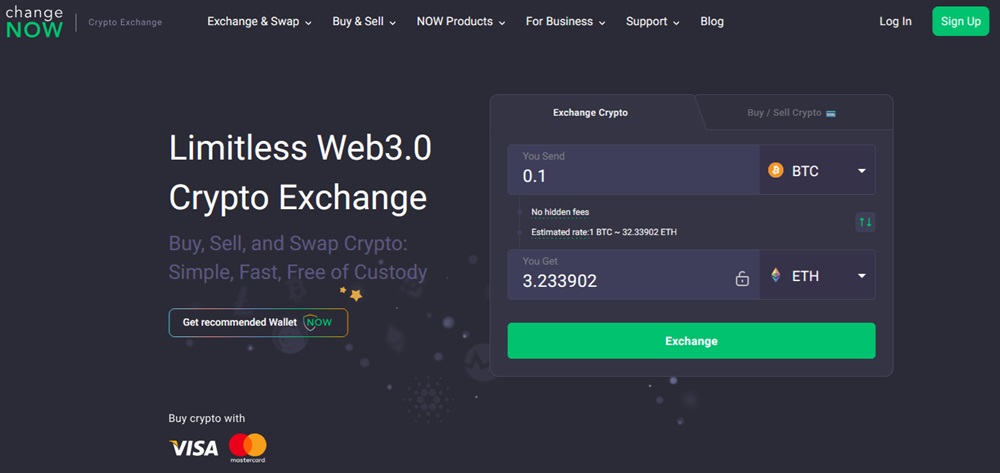This screenshot has height=473, width=1000.
Task: Click the Ethereum diamond icon
Action: 776,276
